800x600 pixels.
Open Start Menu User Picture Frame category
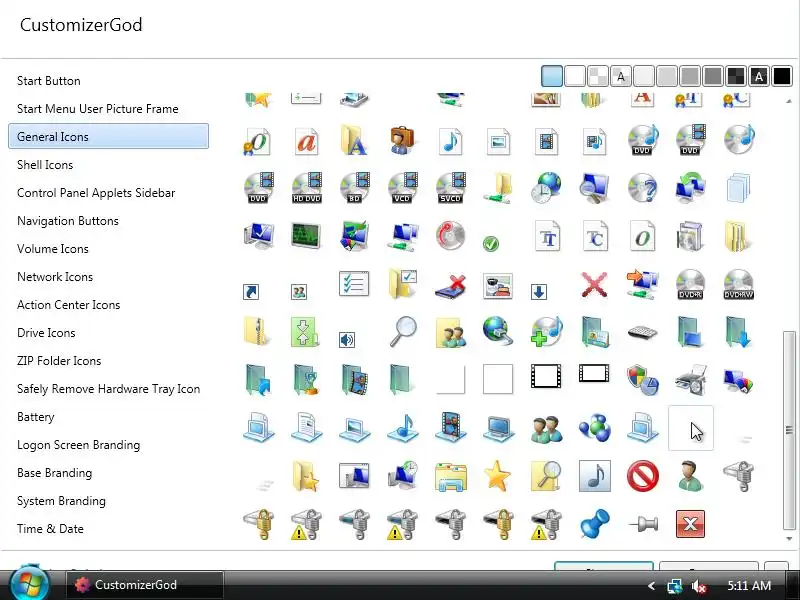pyautogui.click(x=108, y=109)
